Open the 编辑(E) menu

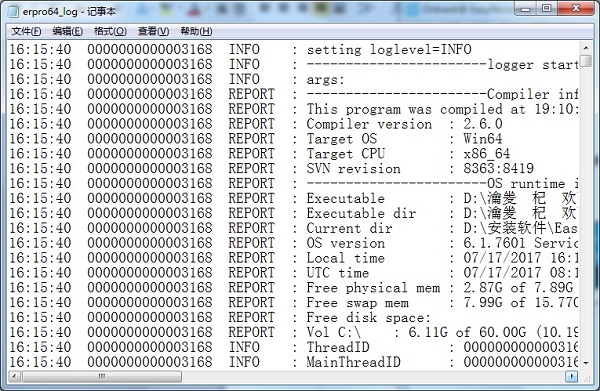67,31
